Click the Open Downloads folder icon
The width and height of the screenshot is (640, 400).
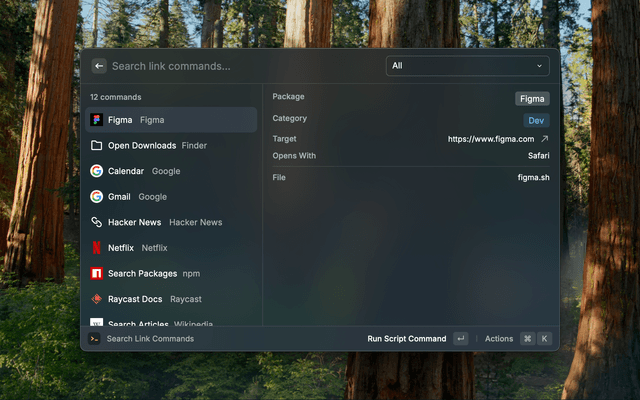pos(96,145)
